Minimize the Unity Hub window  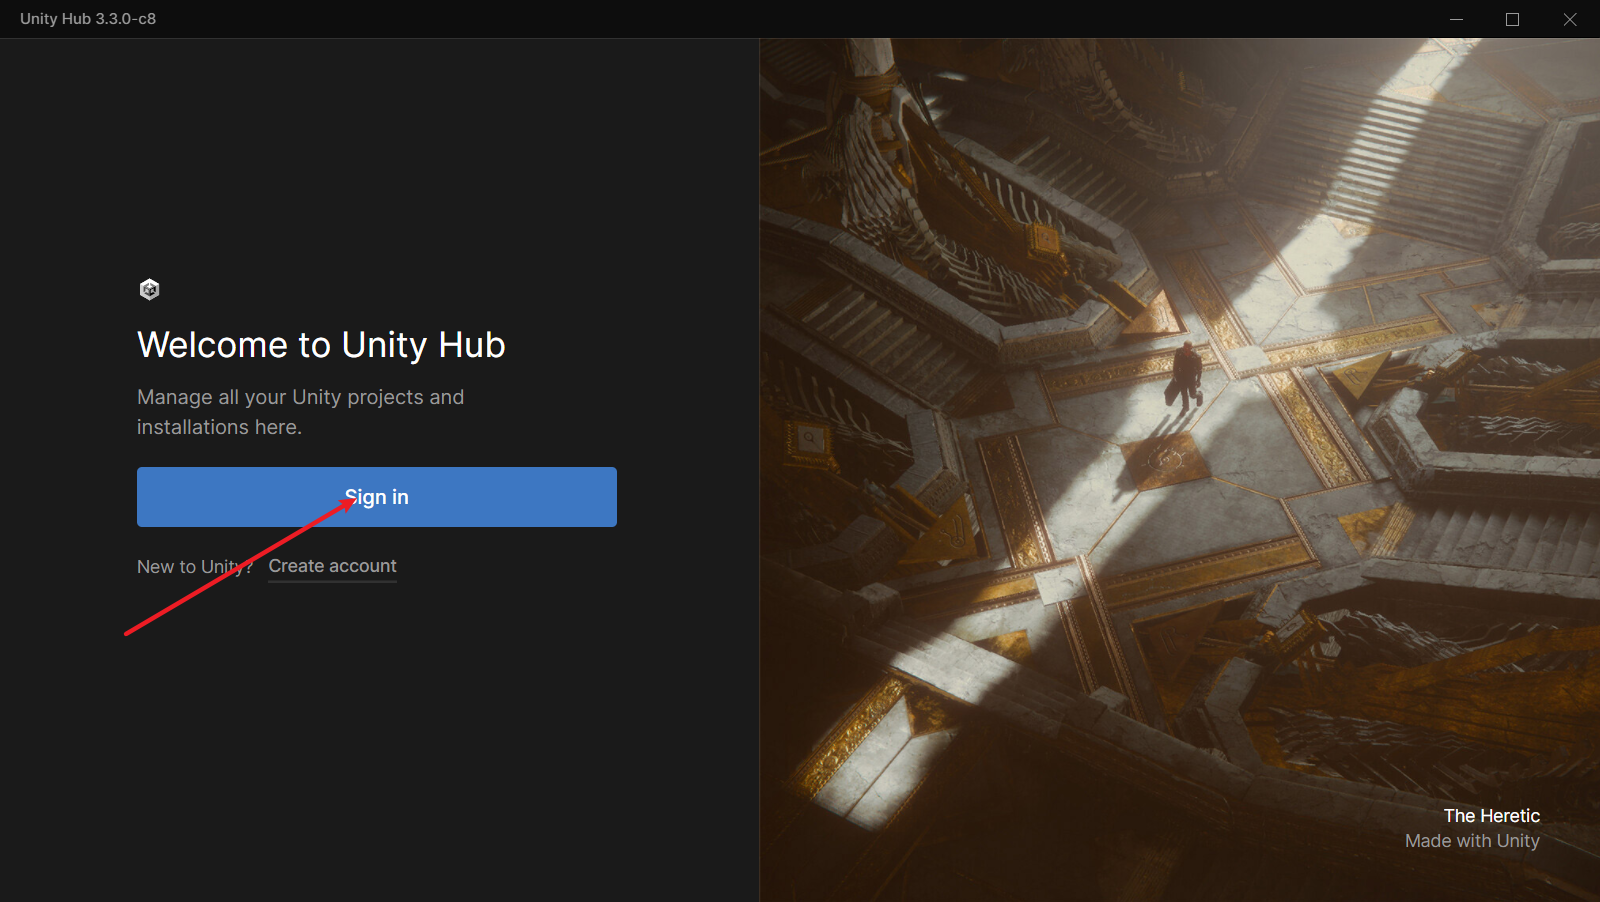tap(1456, 19)
